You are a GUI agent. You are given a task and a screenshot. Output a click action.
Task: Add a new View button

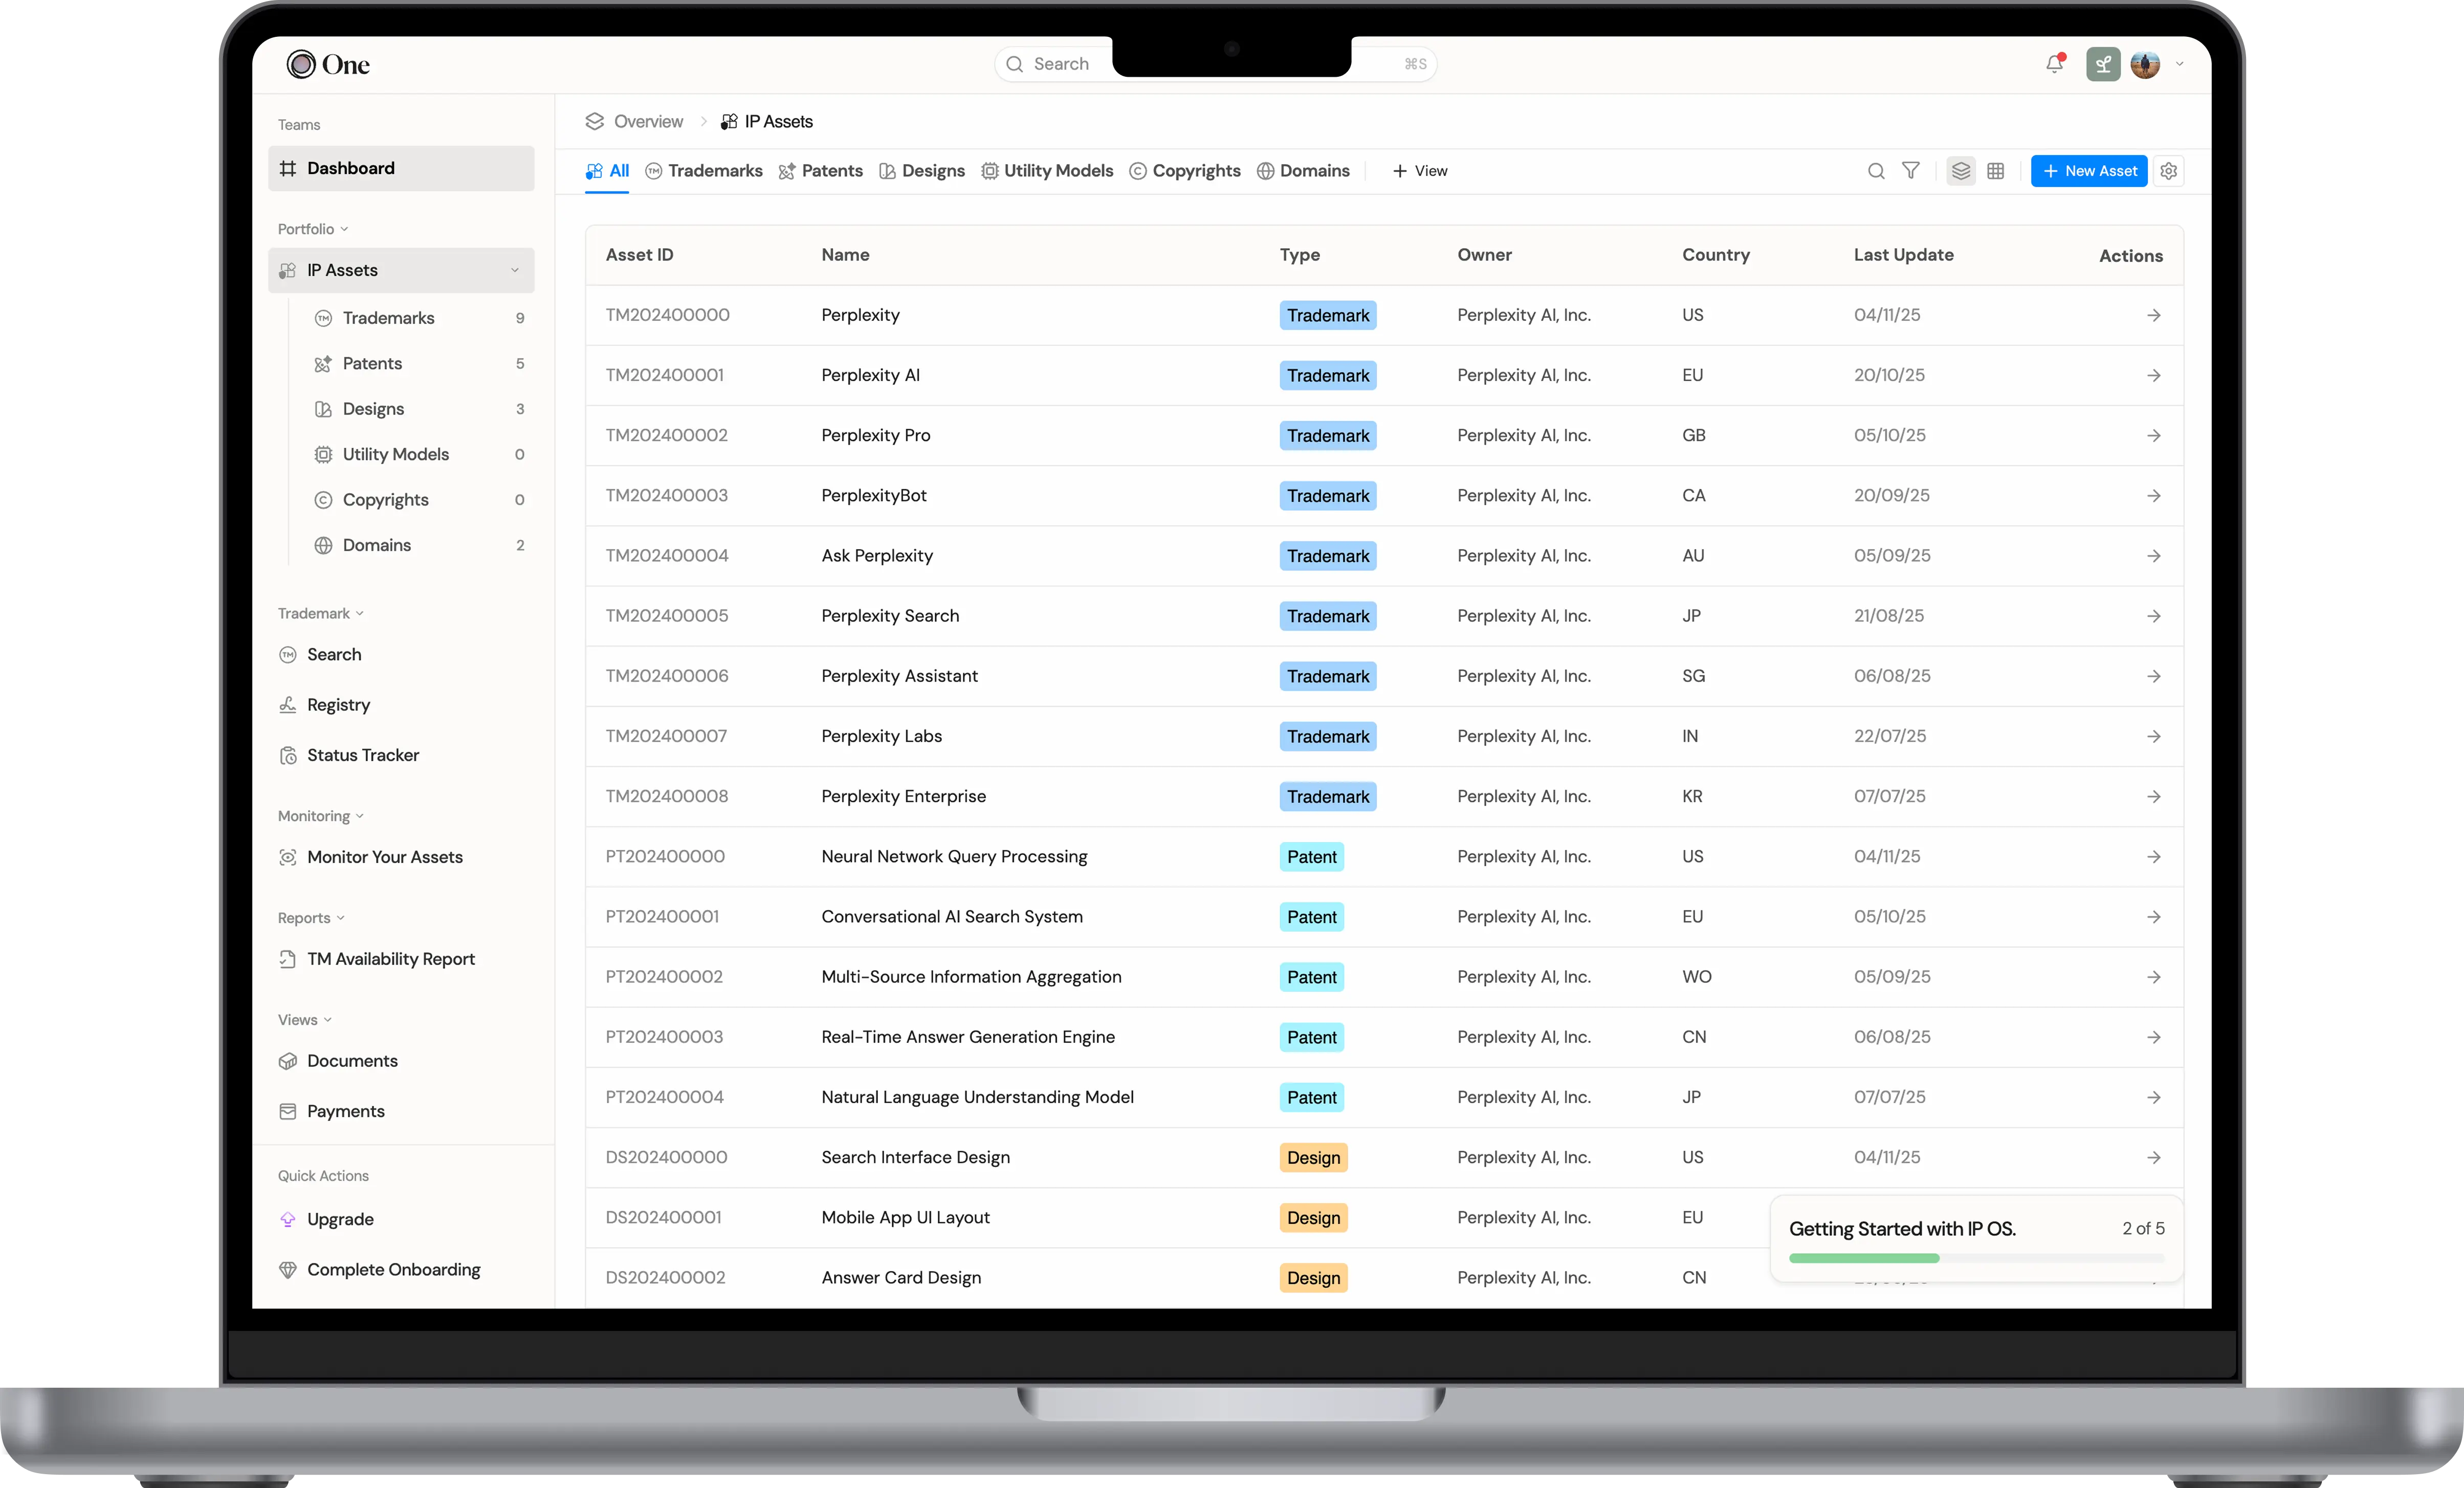(x=1419, y=171)
